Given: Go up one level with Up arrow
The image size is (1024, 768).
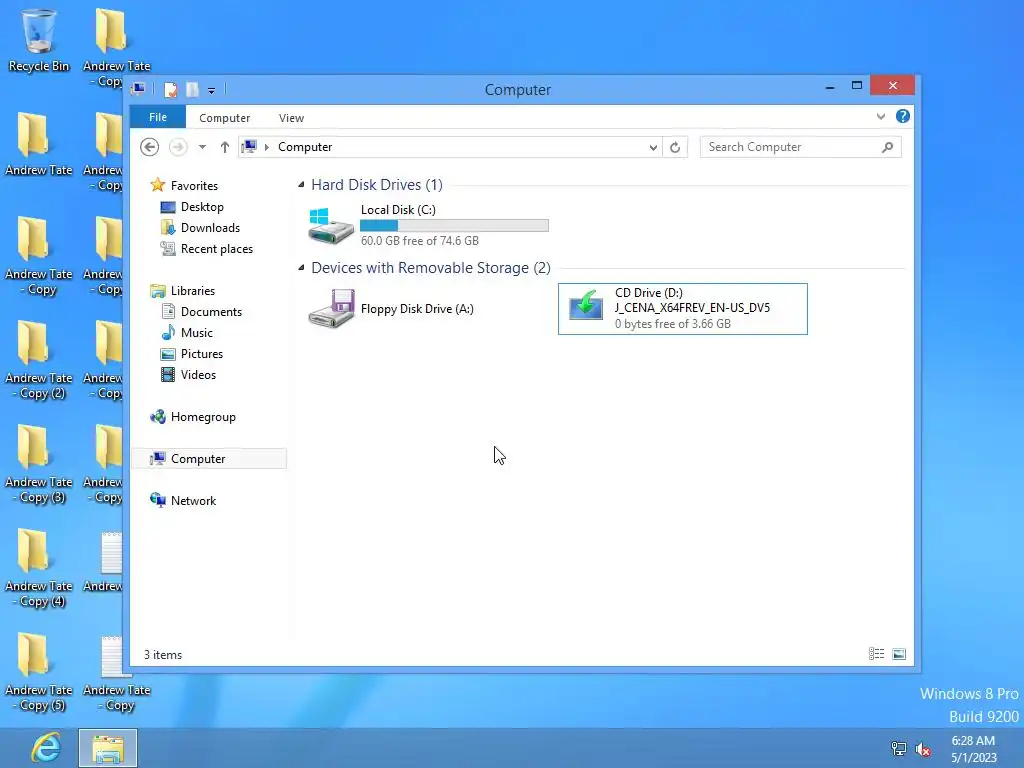Looking at the screenshot, I should (x=225, y=147).
